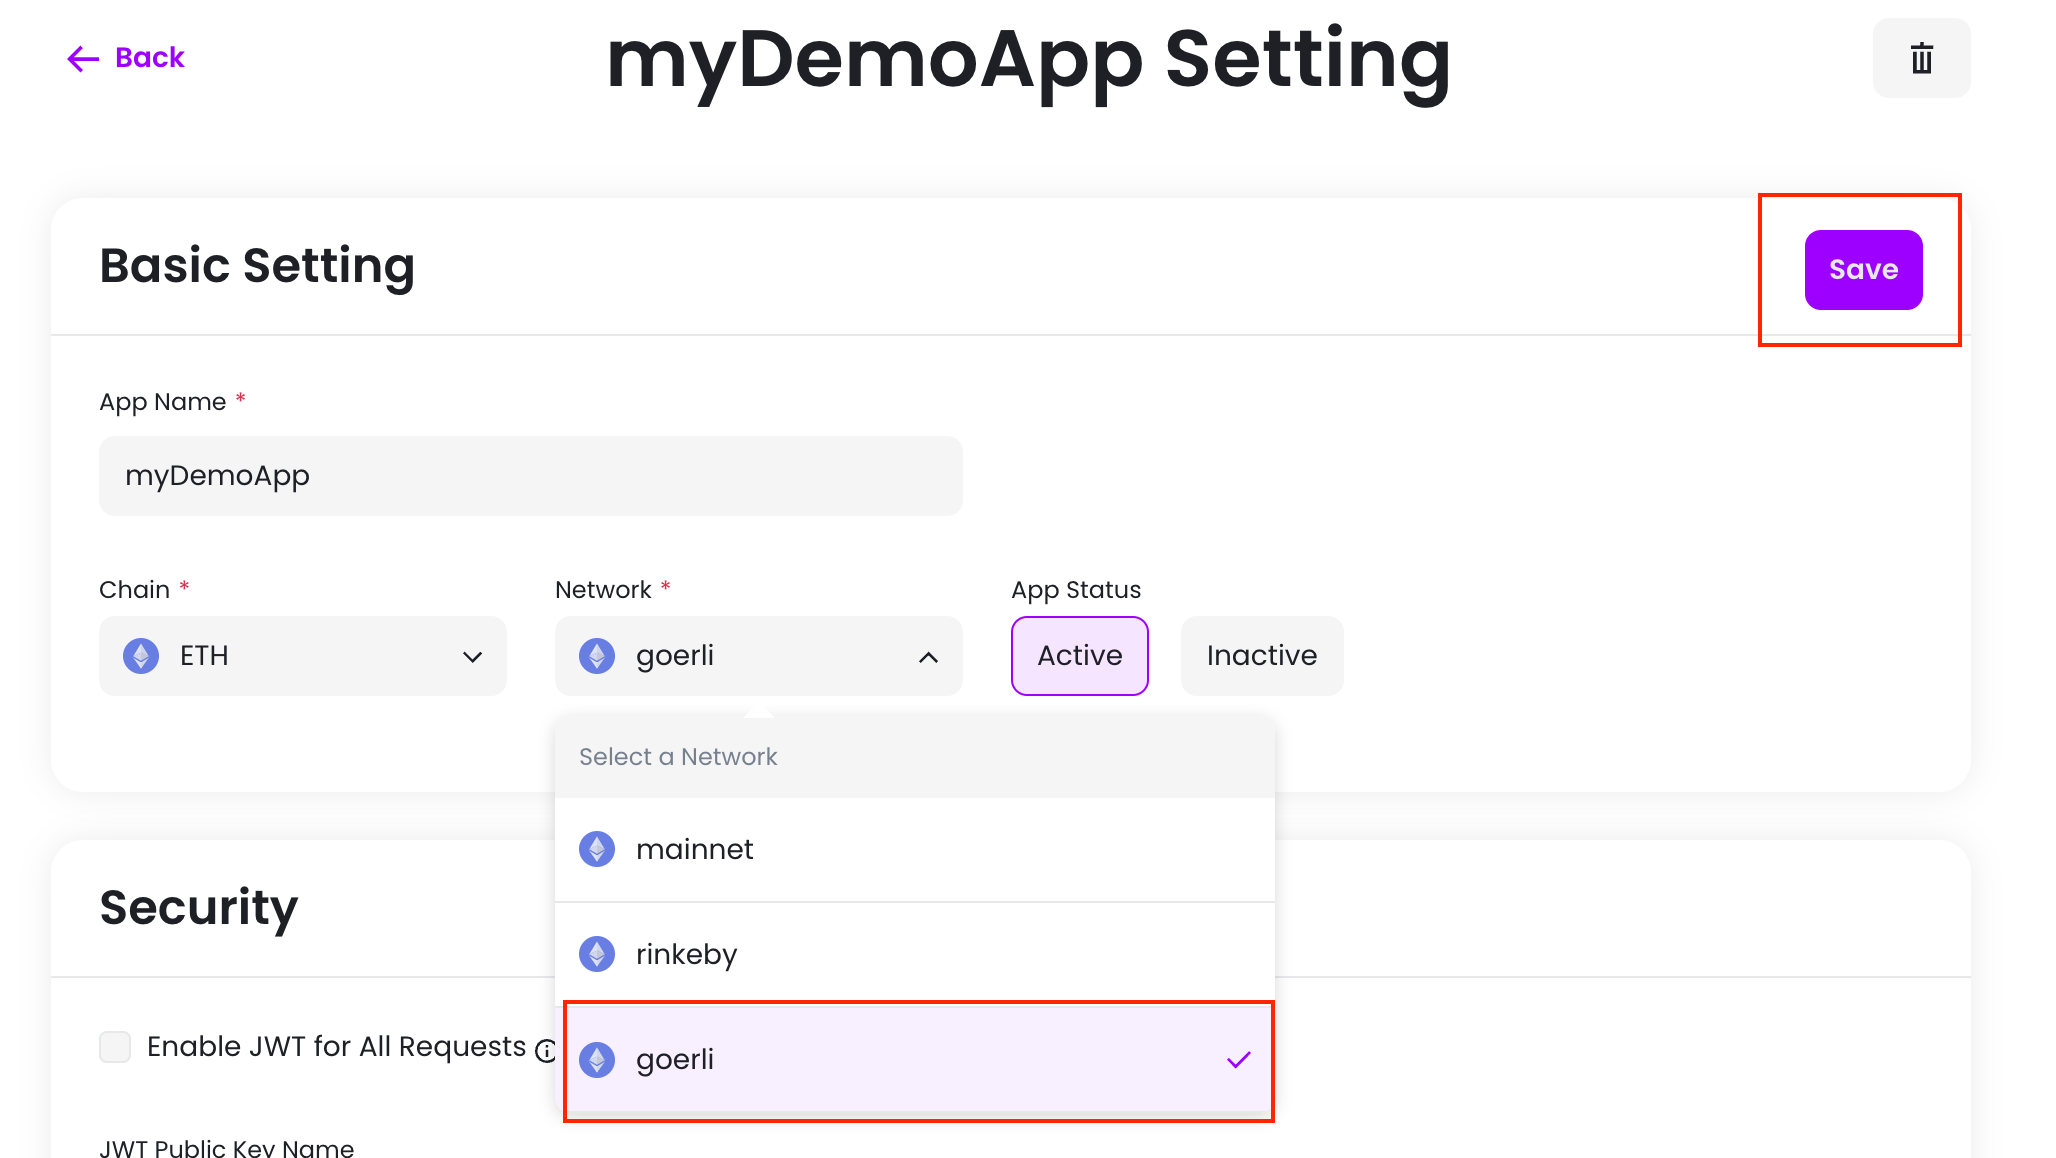
Task: Click the info icon beside JWT option
Action: (546, 1050)
